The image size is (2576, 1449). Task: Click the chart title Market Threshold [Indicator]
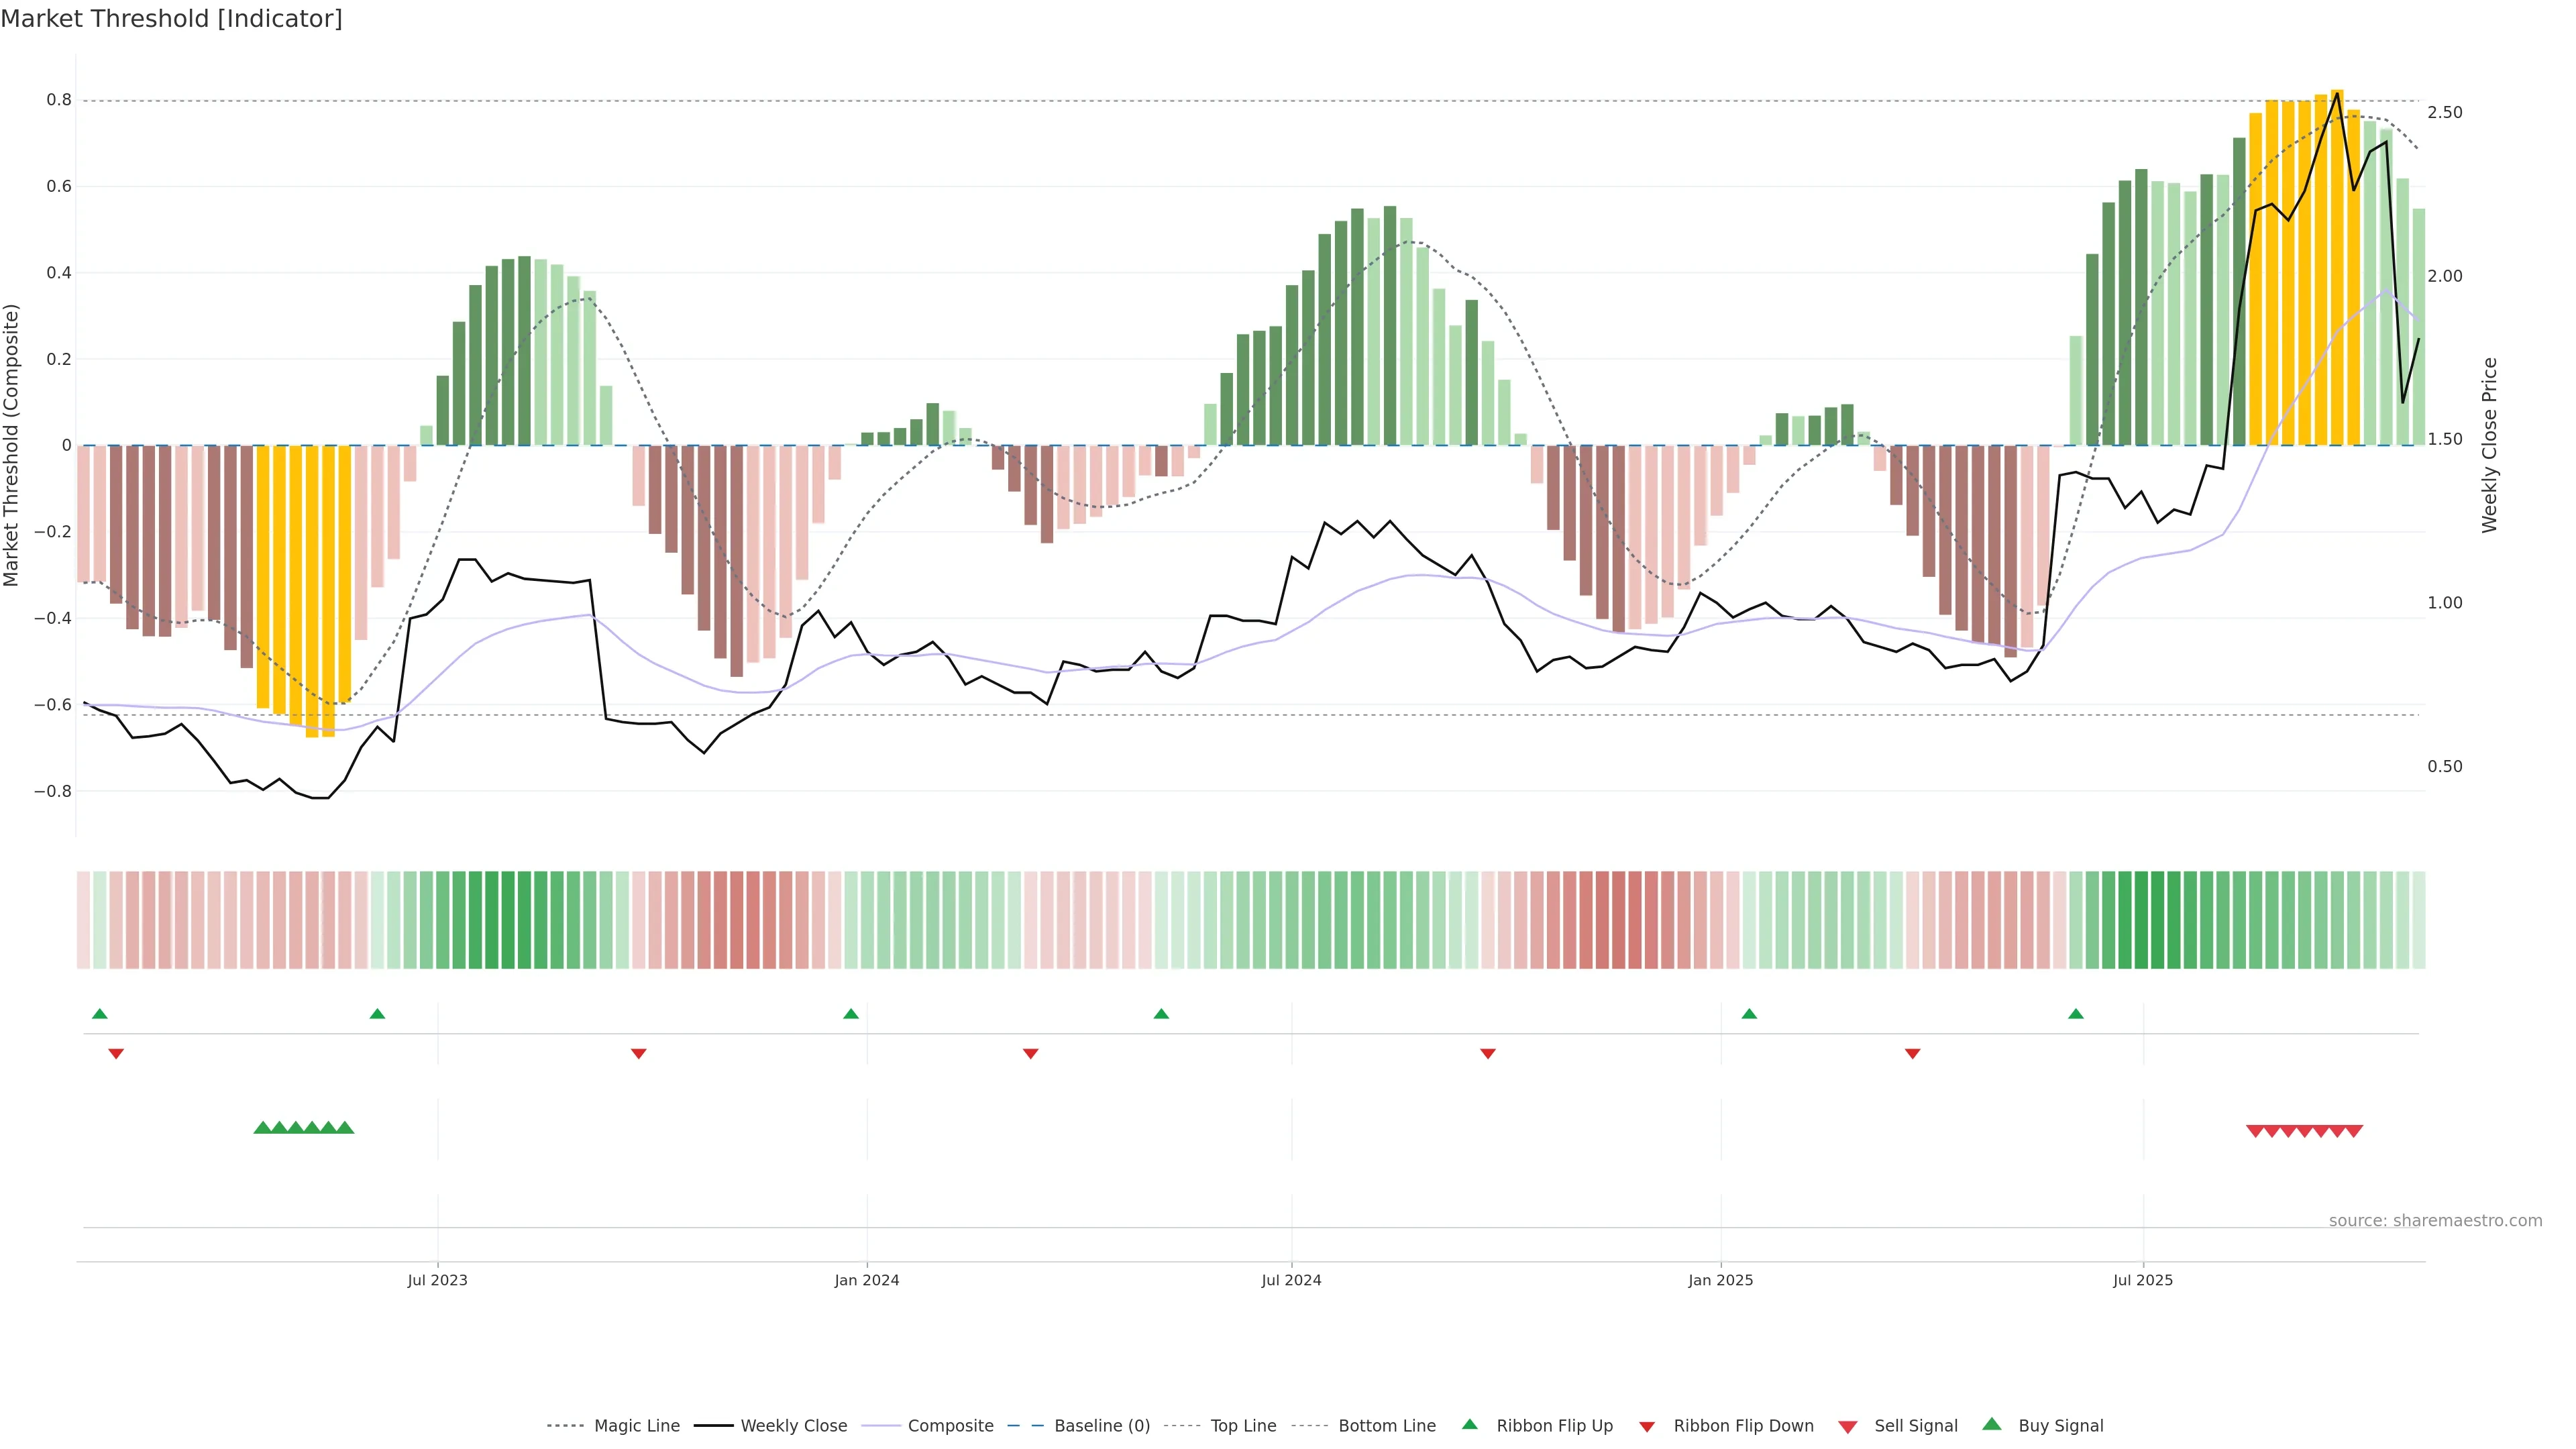point(171,19)
